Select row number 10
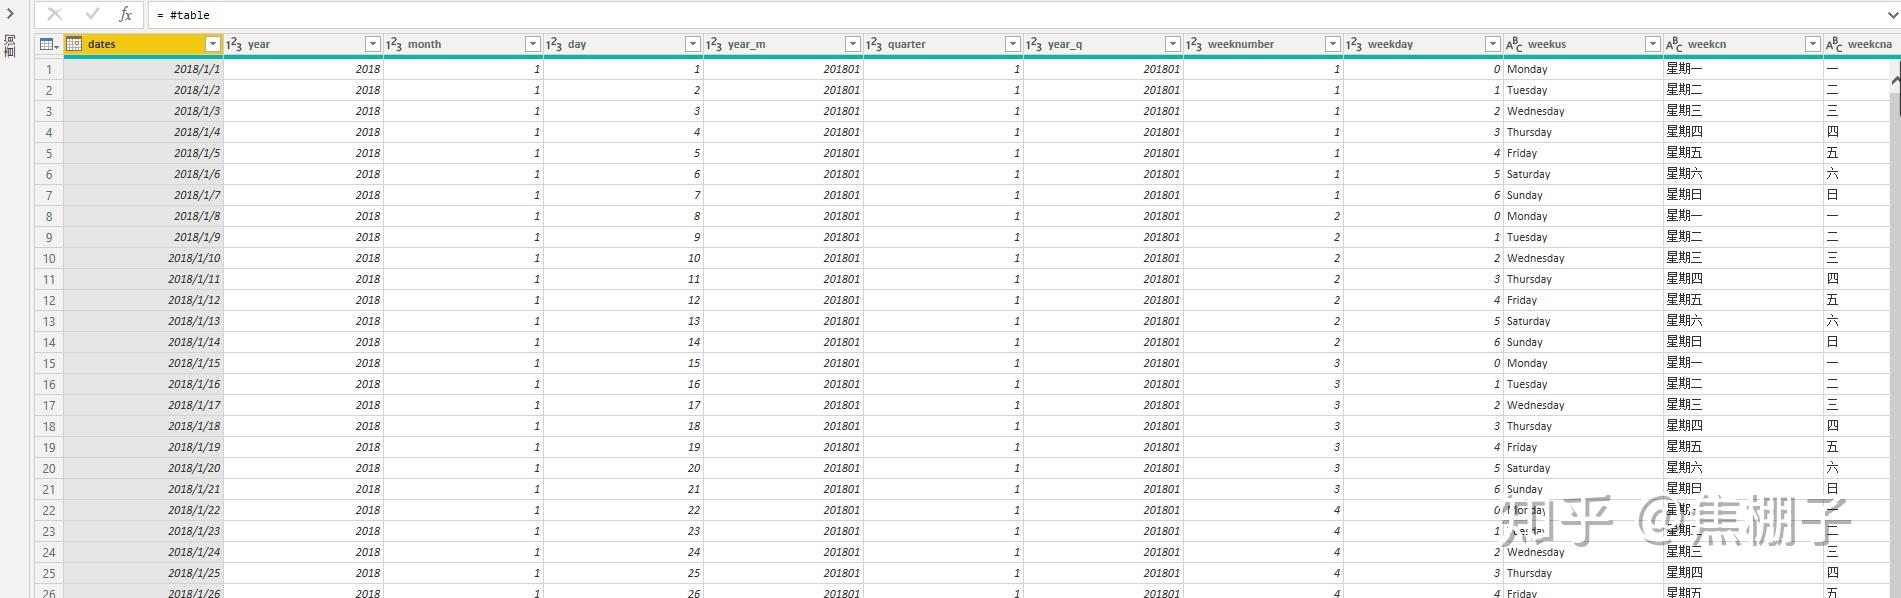 click(49, 258)
